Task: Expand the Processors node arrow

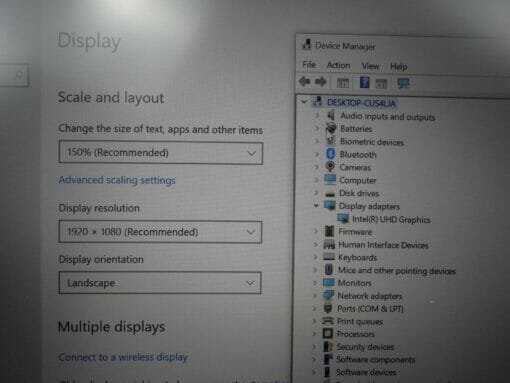Action: [314, 334]
